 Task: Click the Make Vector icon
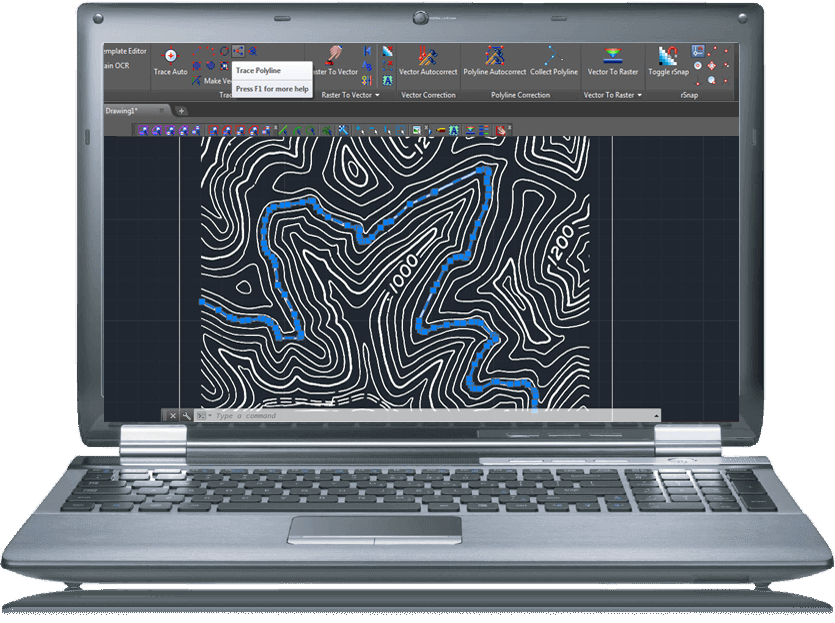pyautogui.click(x=197, y=81)
